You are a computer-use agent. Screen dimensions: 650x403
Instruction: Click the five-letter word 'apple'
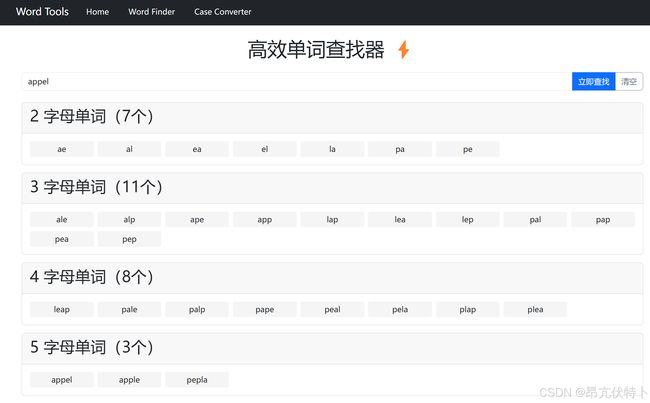click(x=129, y=380)
